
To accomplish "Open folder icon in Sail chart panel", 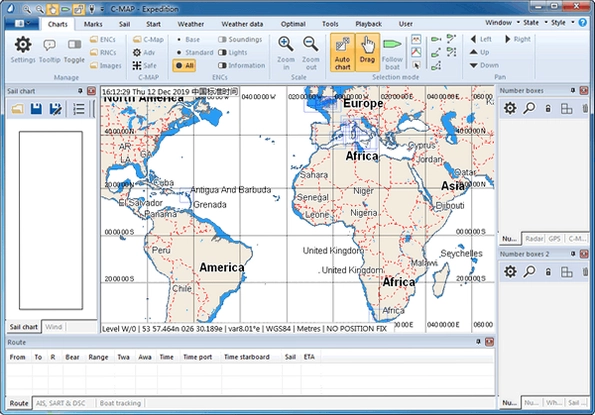I will [x=17, y=109].
